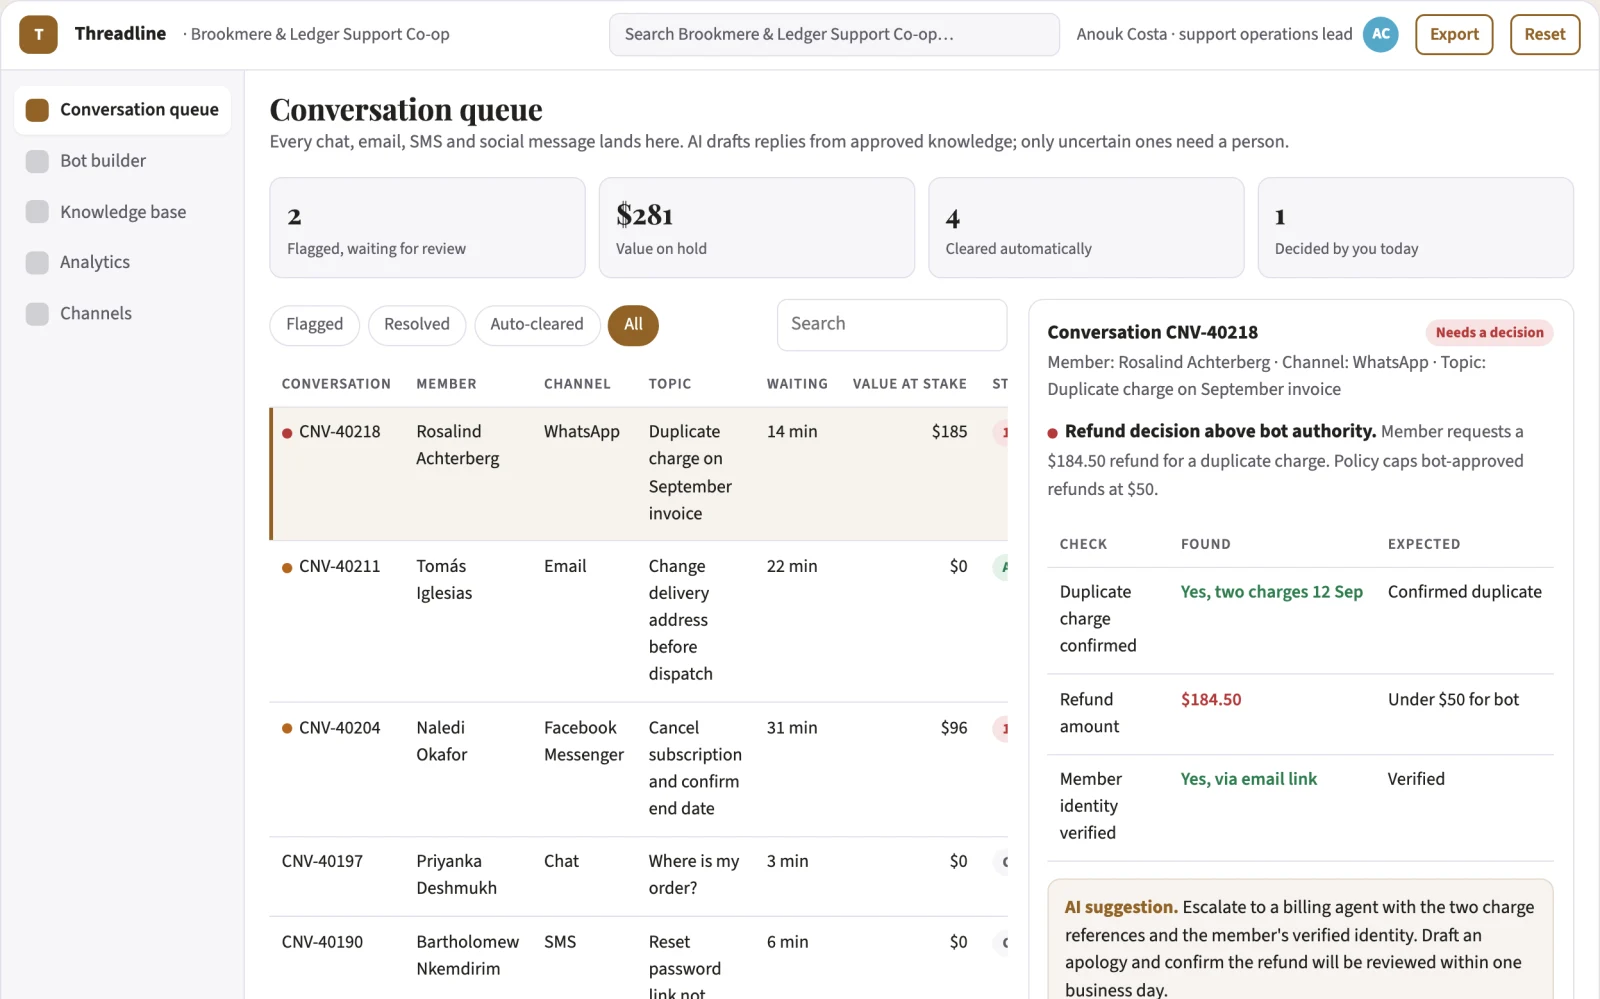The height and width of the screenshot is (999, 1600).
Task: Open the Analytics page
Action: coord(122,262)
